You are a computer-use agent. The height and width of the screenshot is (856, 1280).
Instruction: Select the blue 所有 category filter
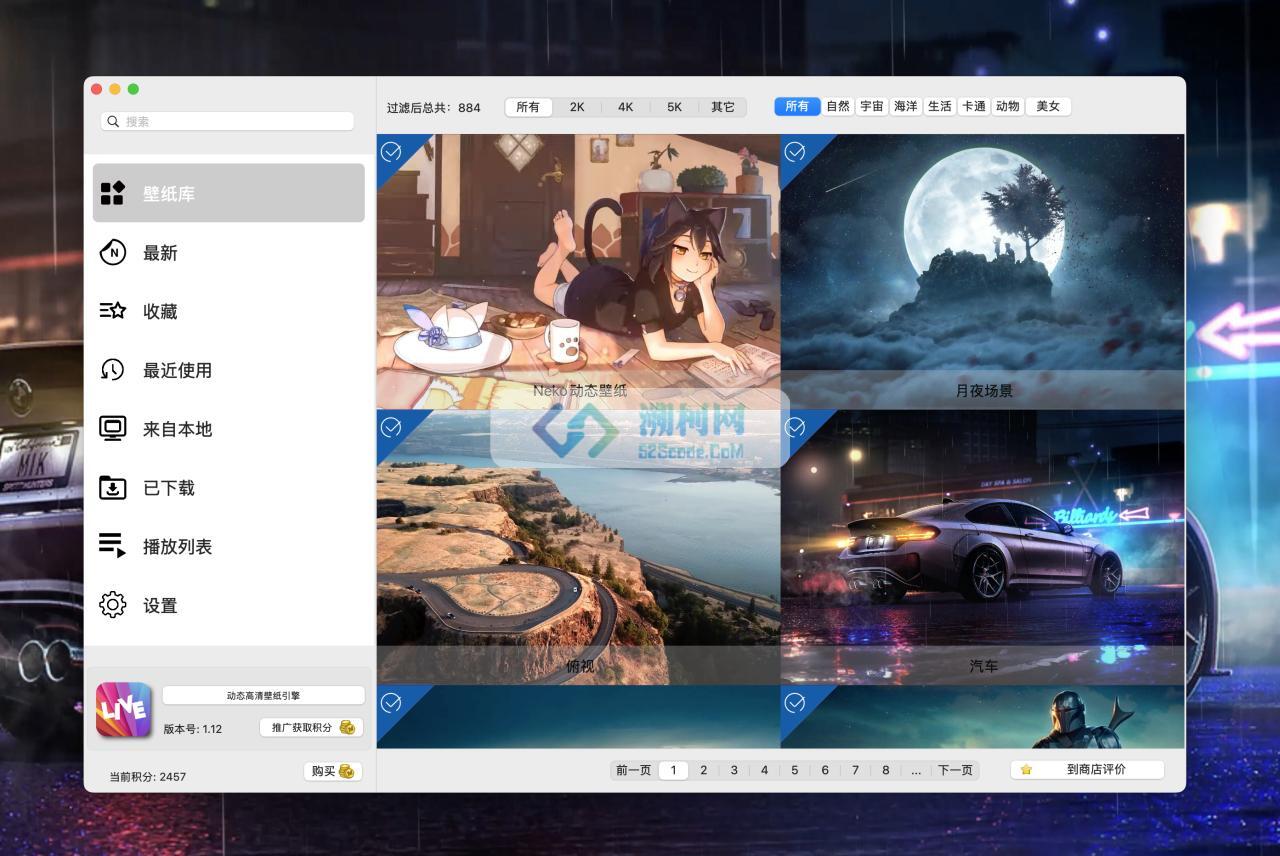(x=797, y=106)
